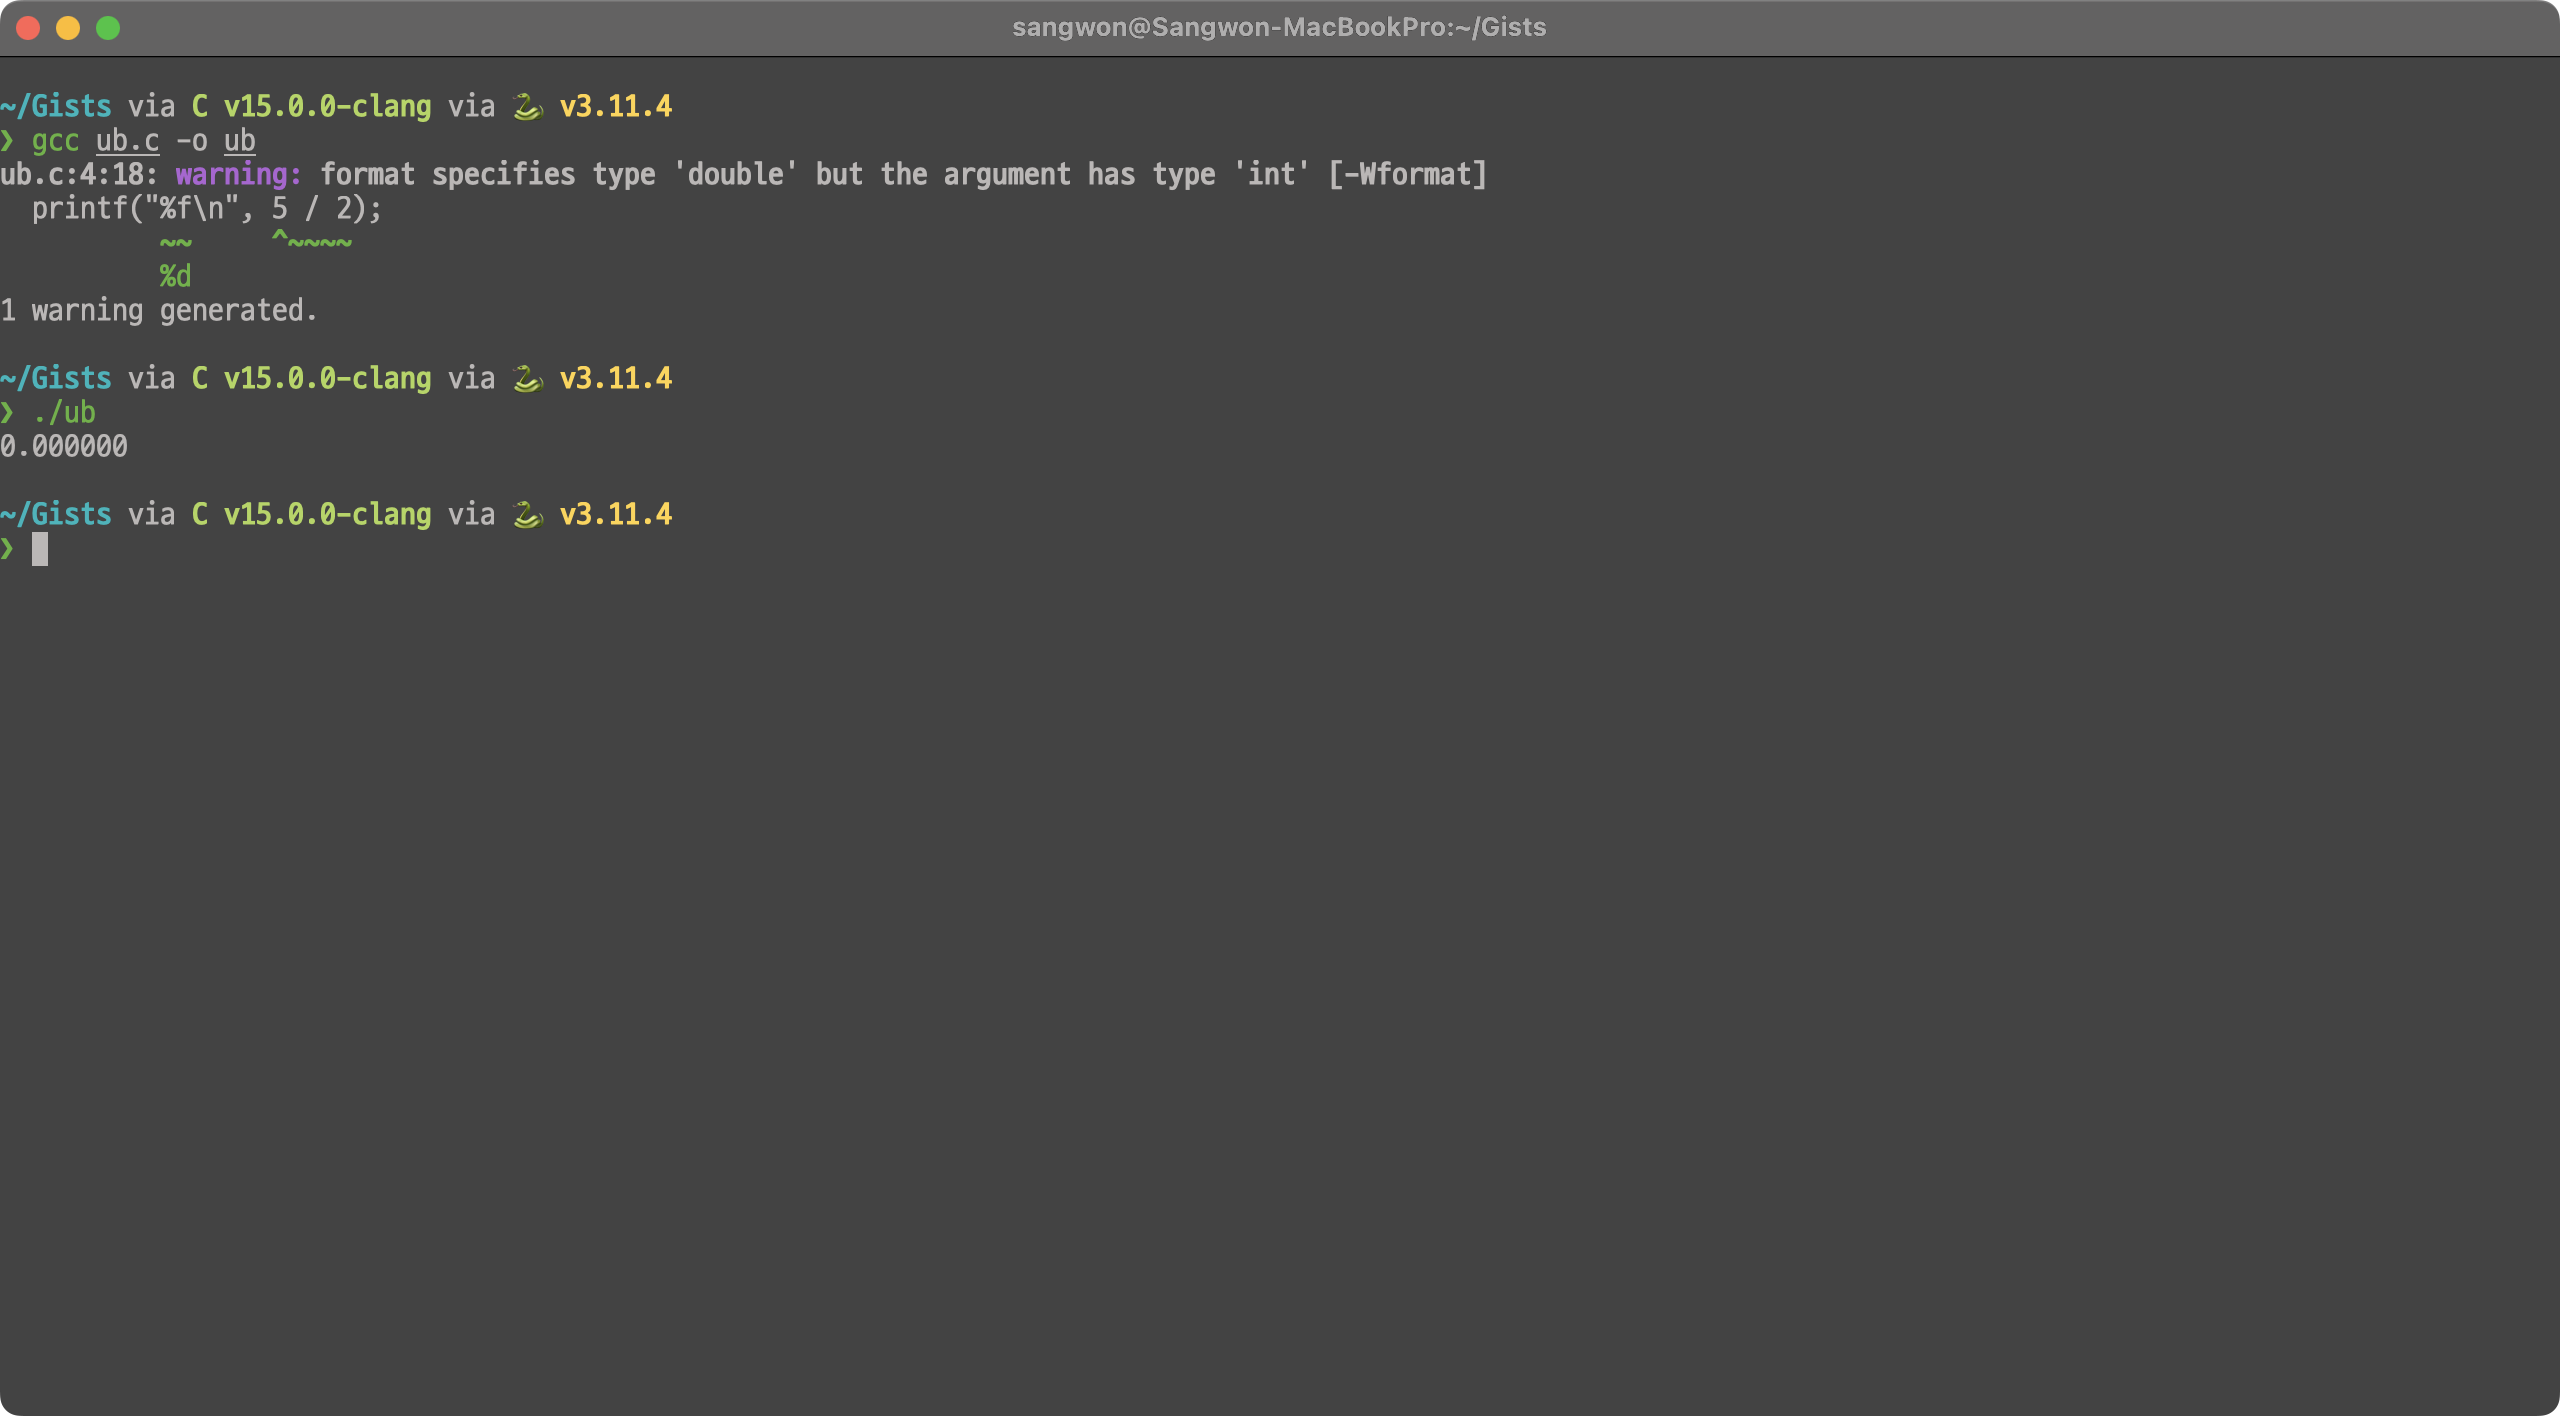Click the 'int' type in the warning message
2560x1416 pixels.
point(1272,175)
